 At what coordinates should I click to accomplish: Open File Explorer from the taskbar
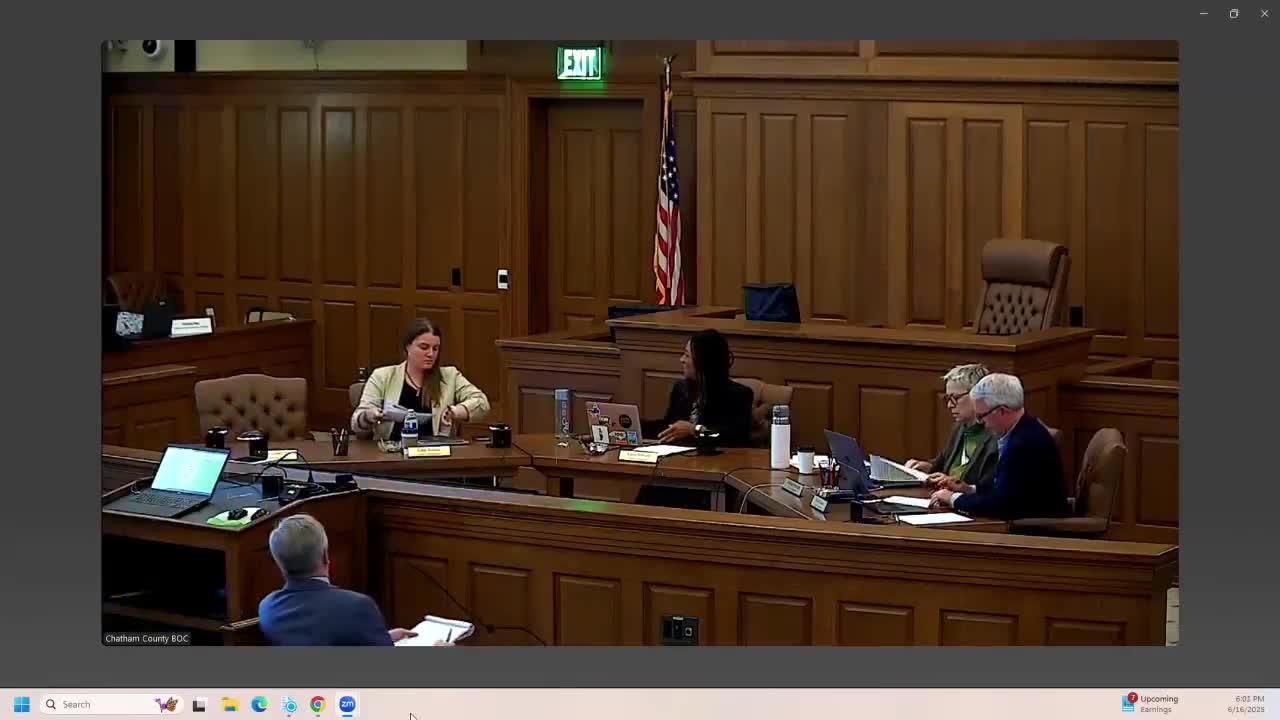pos(229,704)
